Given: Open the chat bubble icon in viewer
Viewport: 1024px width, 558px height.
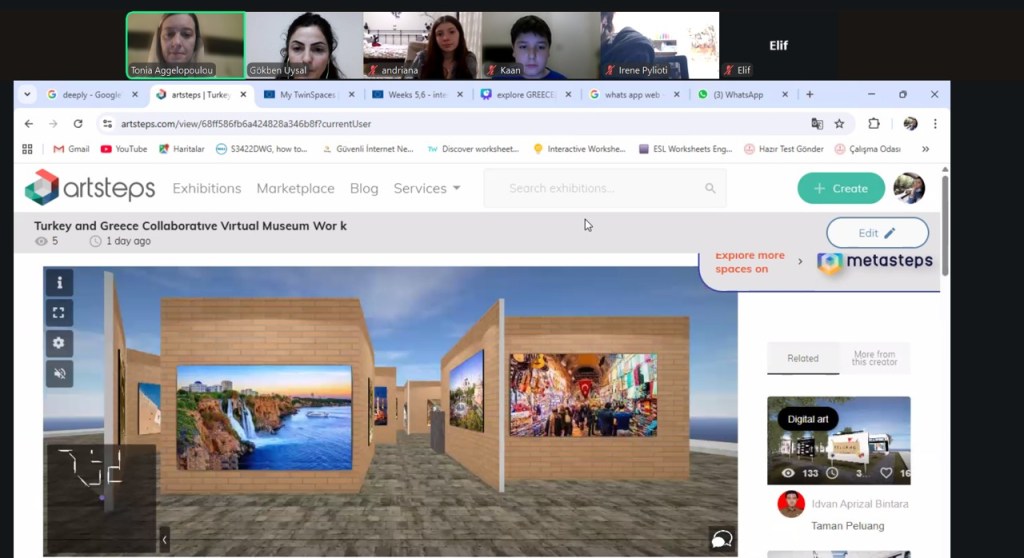Looking at the screenshot, I should (x=720, y=539).
